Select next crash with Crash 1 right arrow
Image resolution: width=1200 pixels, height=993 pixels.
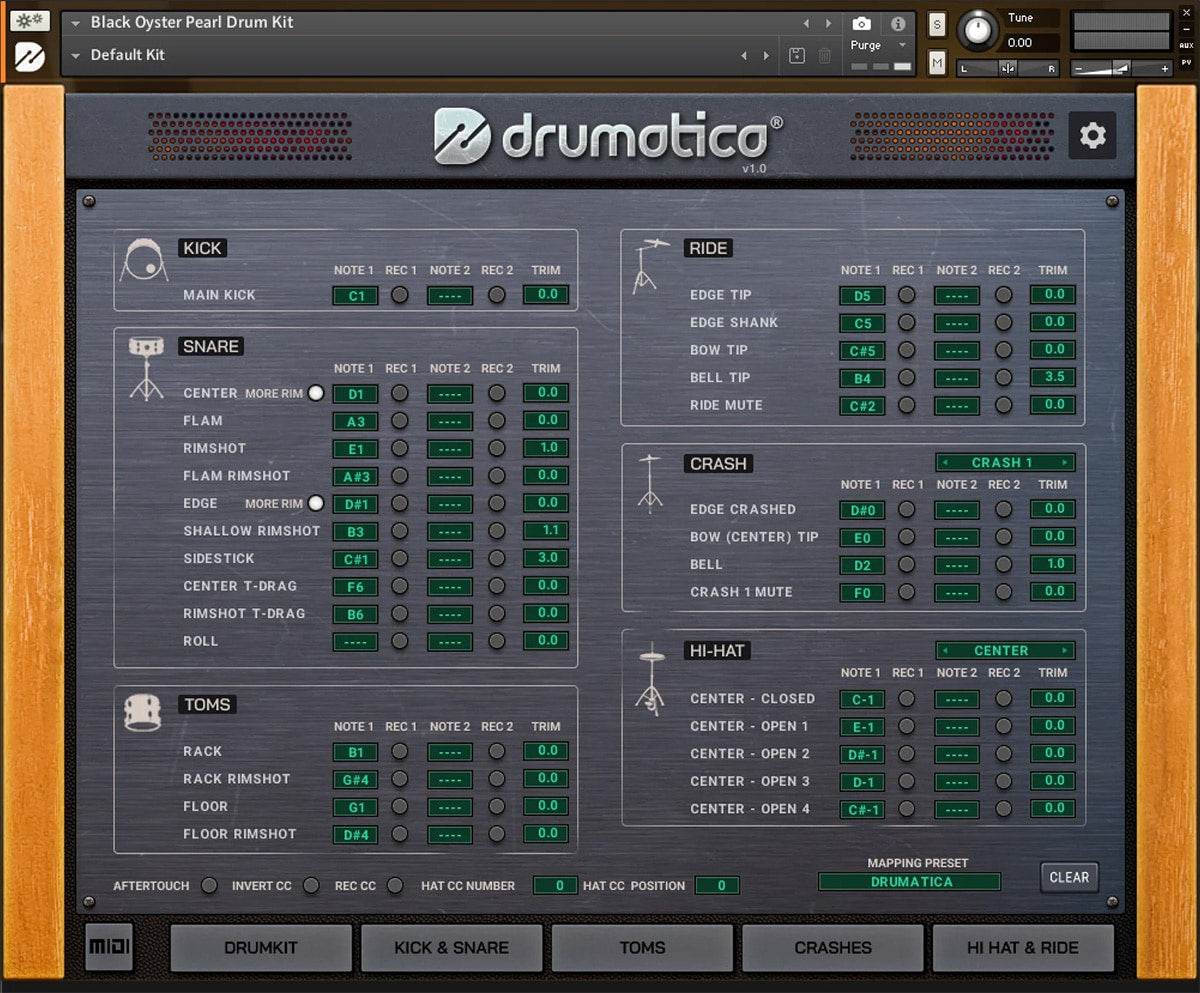pos(1067,463)
